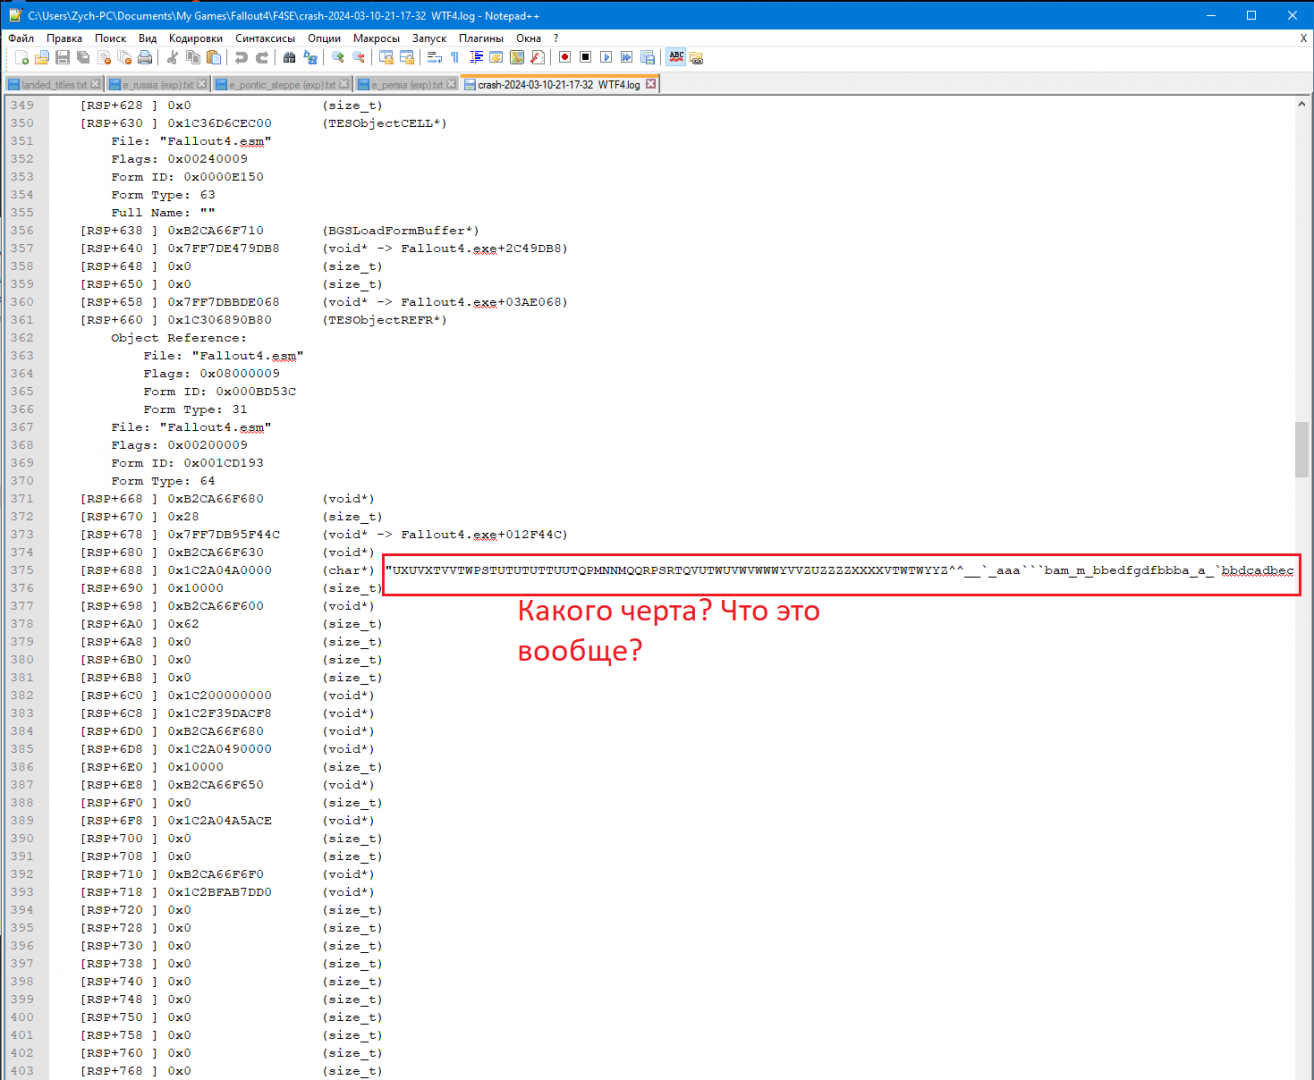The width and height of the screenshot is (1314, 1080).
Task: Click the New file toolbar icon
Action: [22, 58]
